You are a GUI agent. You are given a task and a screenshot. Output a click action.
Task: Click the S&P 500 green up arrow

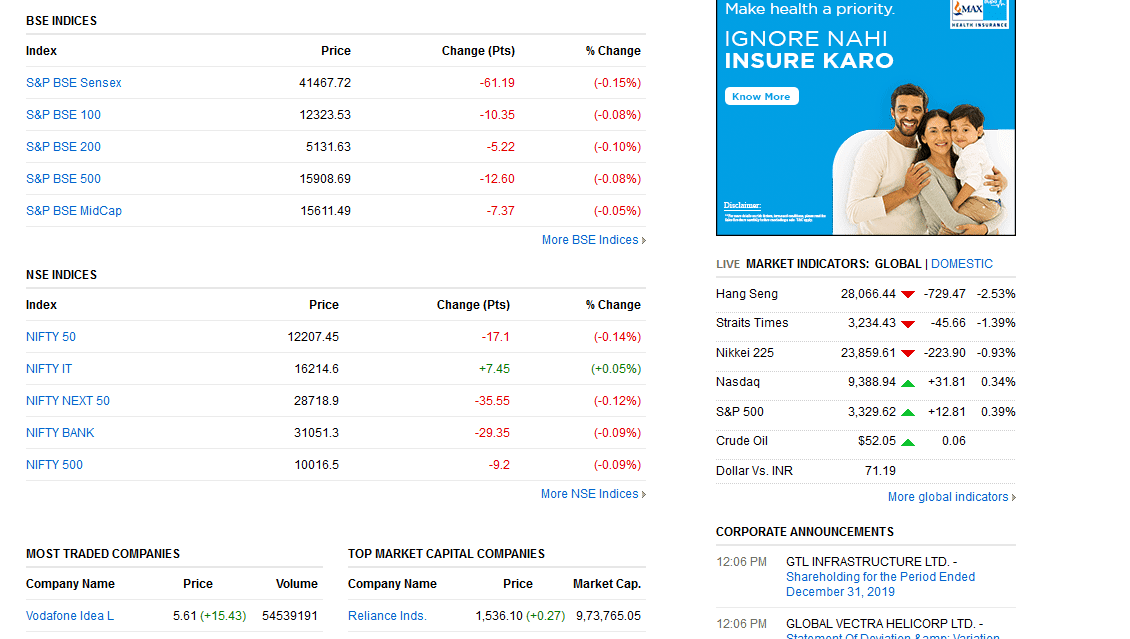click(907, 412)
